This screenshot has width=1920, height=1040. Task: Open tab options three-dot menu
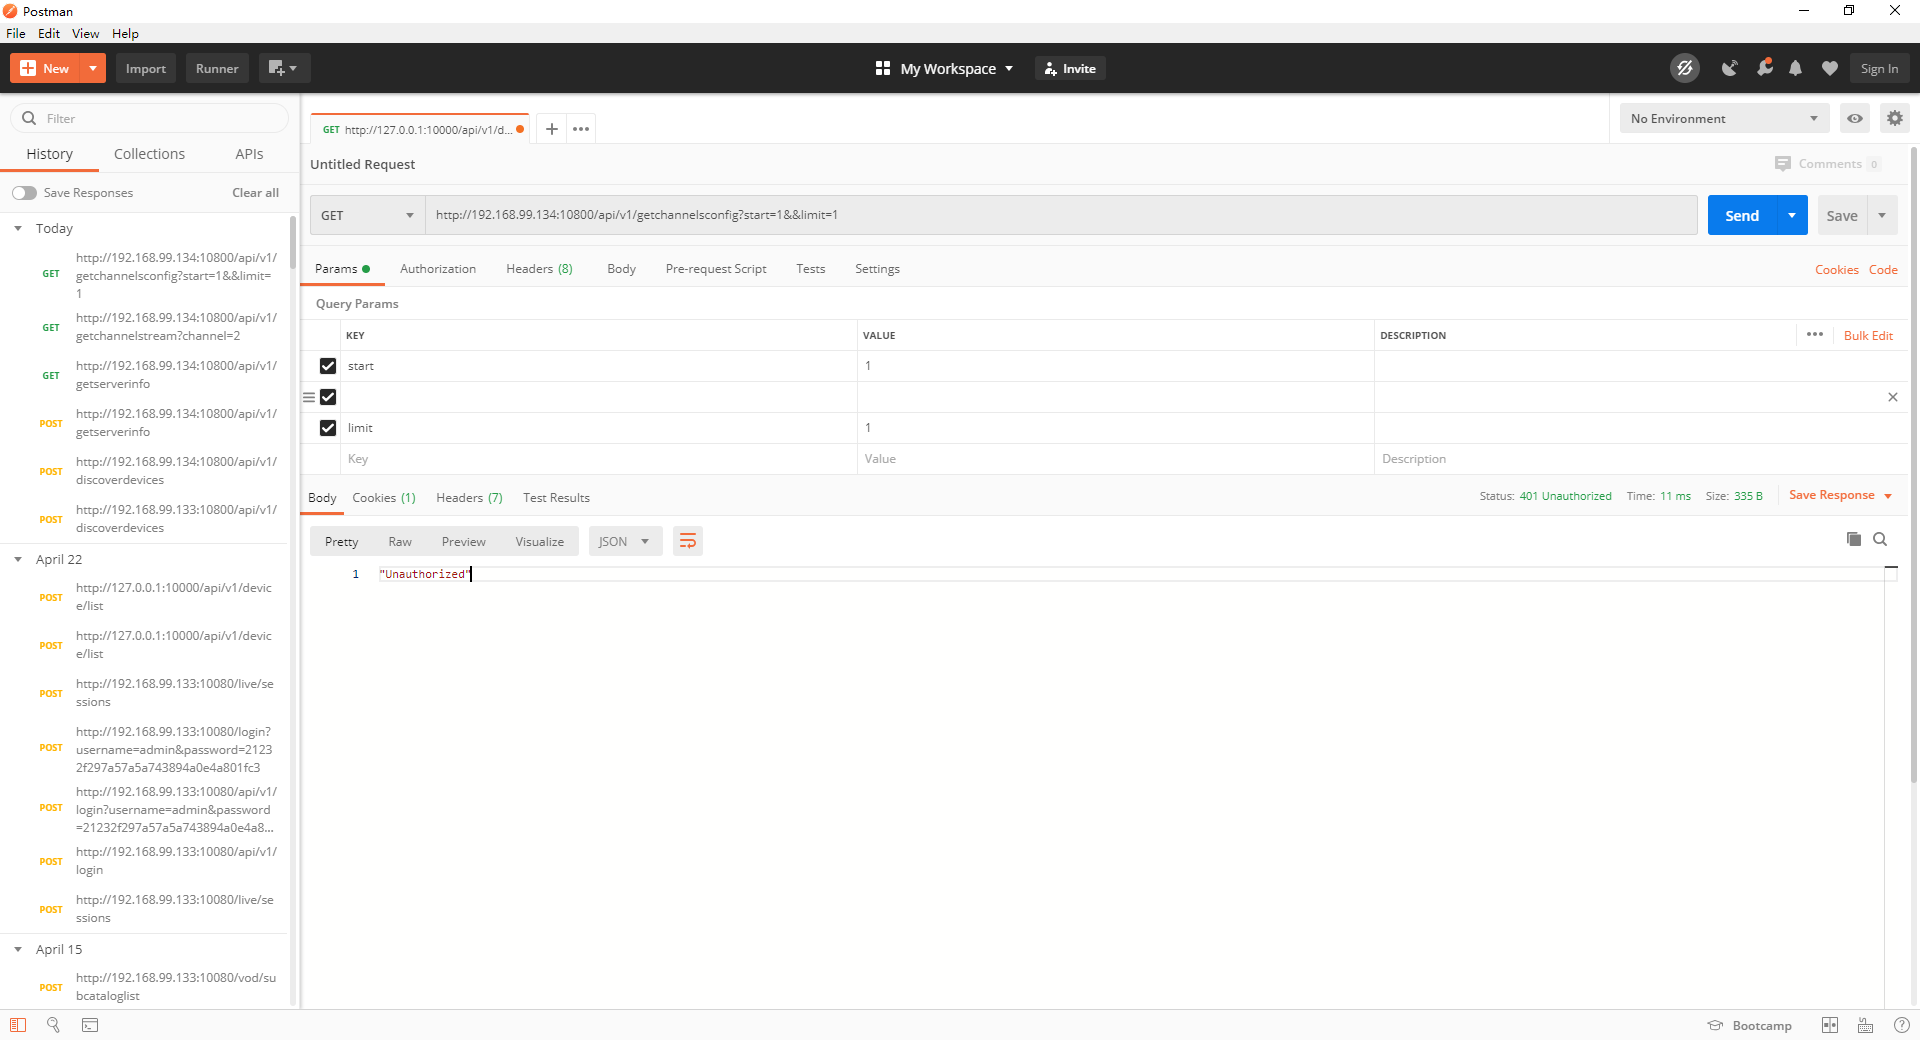(x=581, y=129)
